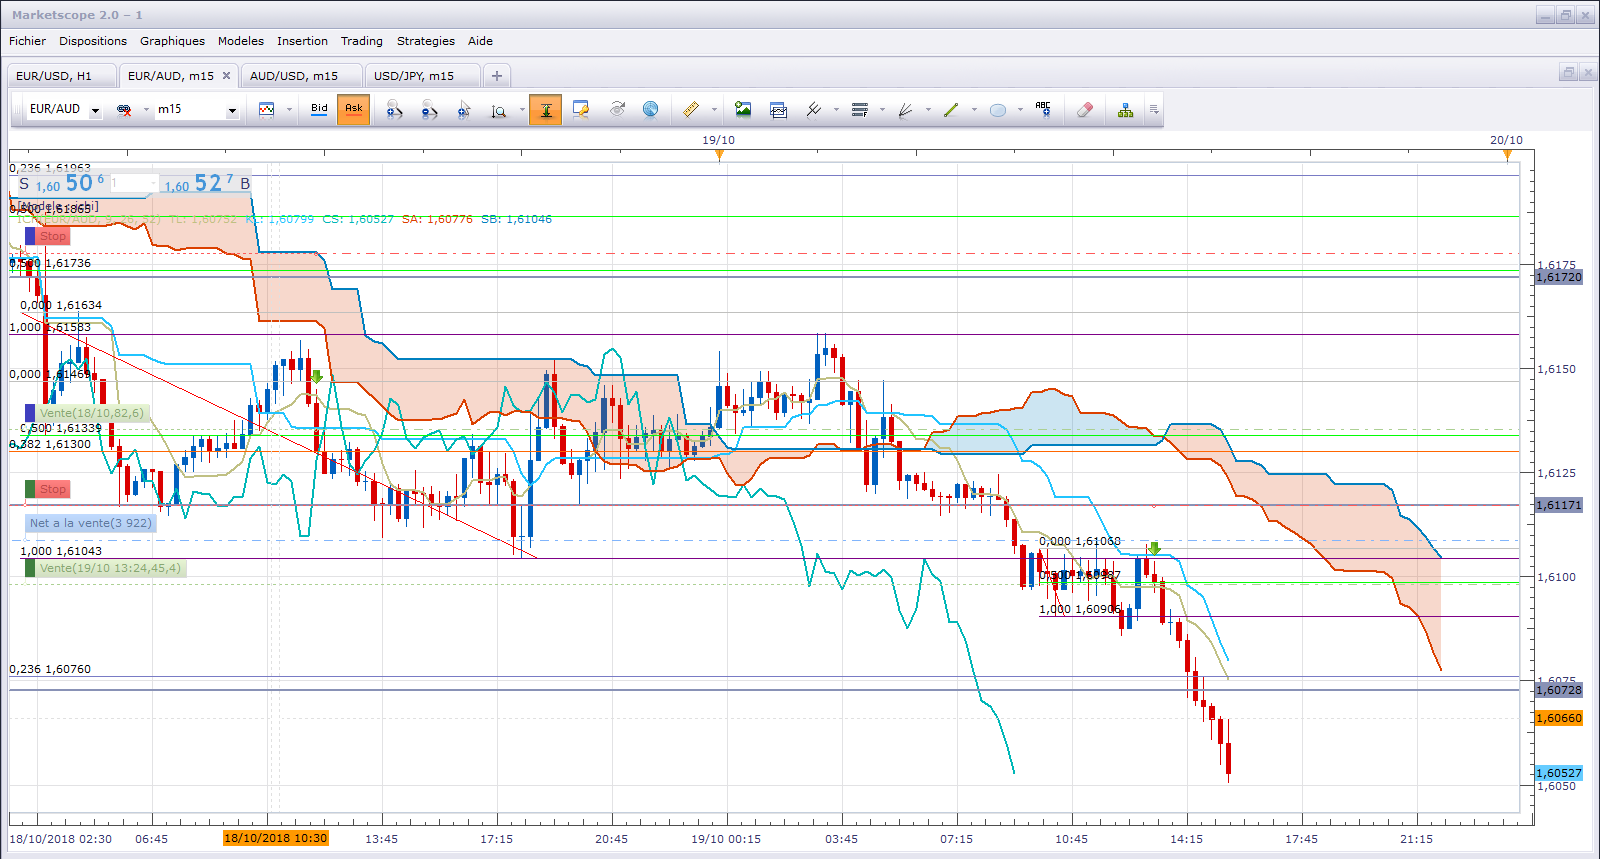Click the hierarchy tree icon in toolbar

[1125, 110]
